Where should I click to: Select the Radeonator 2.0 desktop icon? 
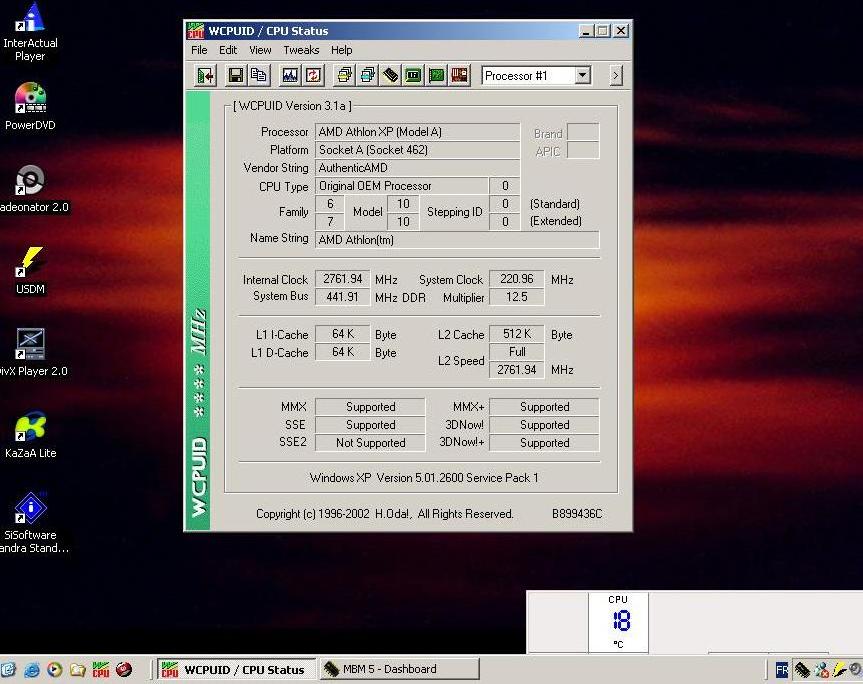(x=31, y=189)
